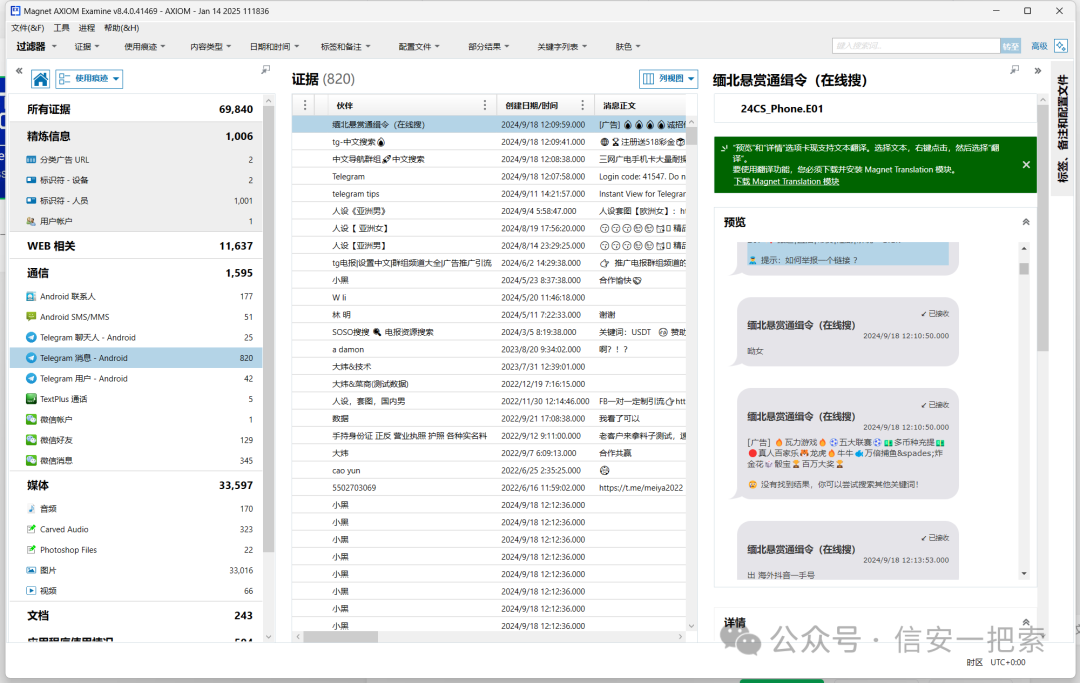
Task: Open 创建日期/时间 column options menu
Action: point(583,105)
